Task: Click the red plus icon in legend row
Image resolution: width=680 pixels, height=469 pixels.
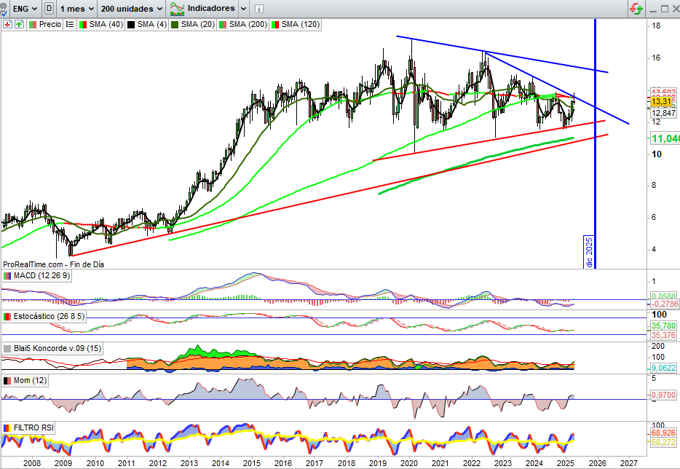Action: [7, 25]
